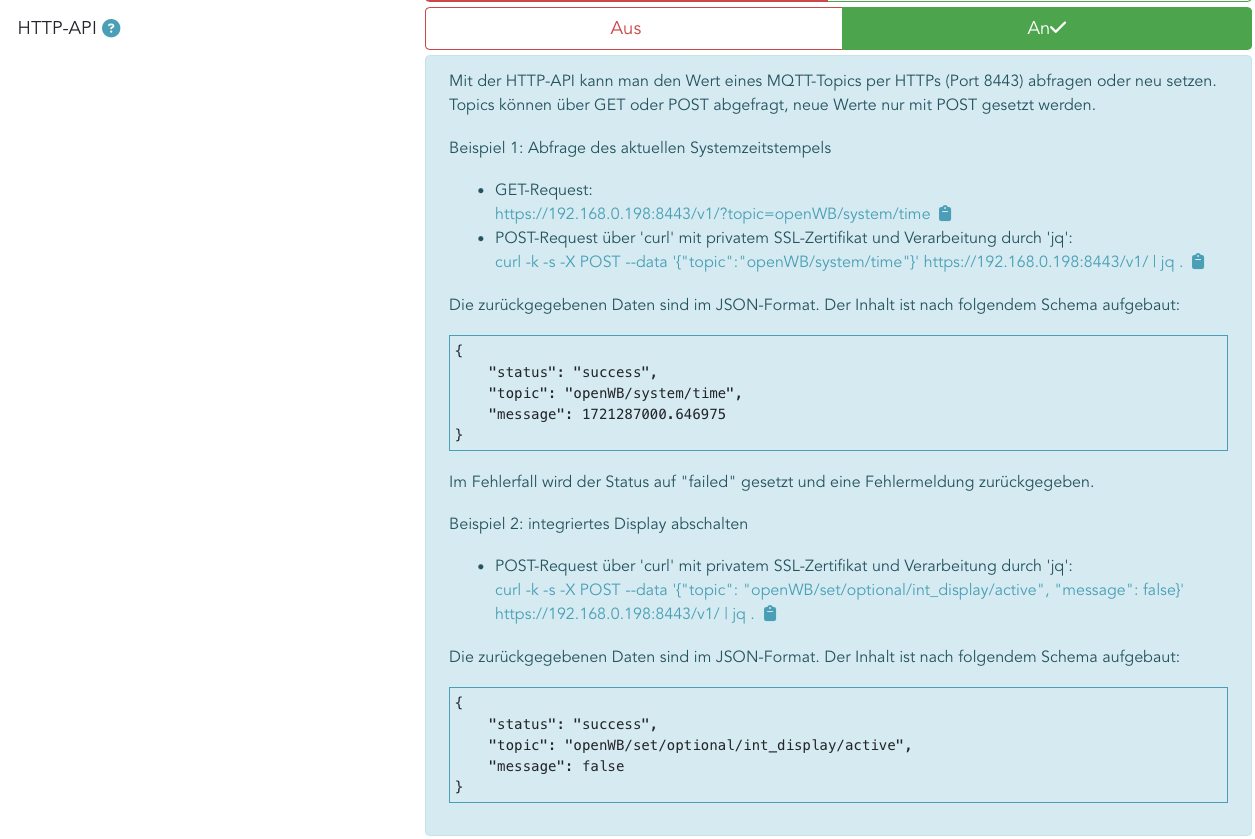Click the HTTP-API setting label

[57, 28]
